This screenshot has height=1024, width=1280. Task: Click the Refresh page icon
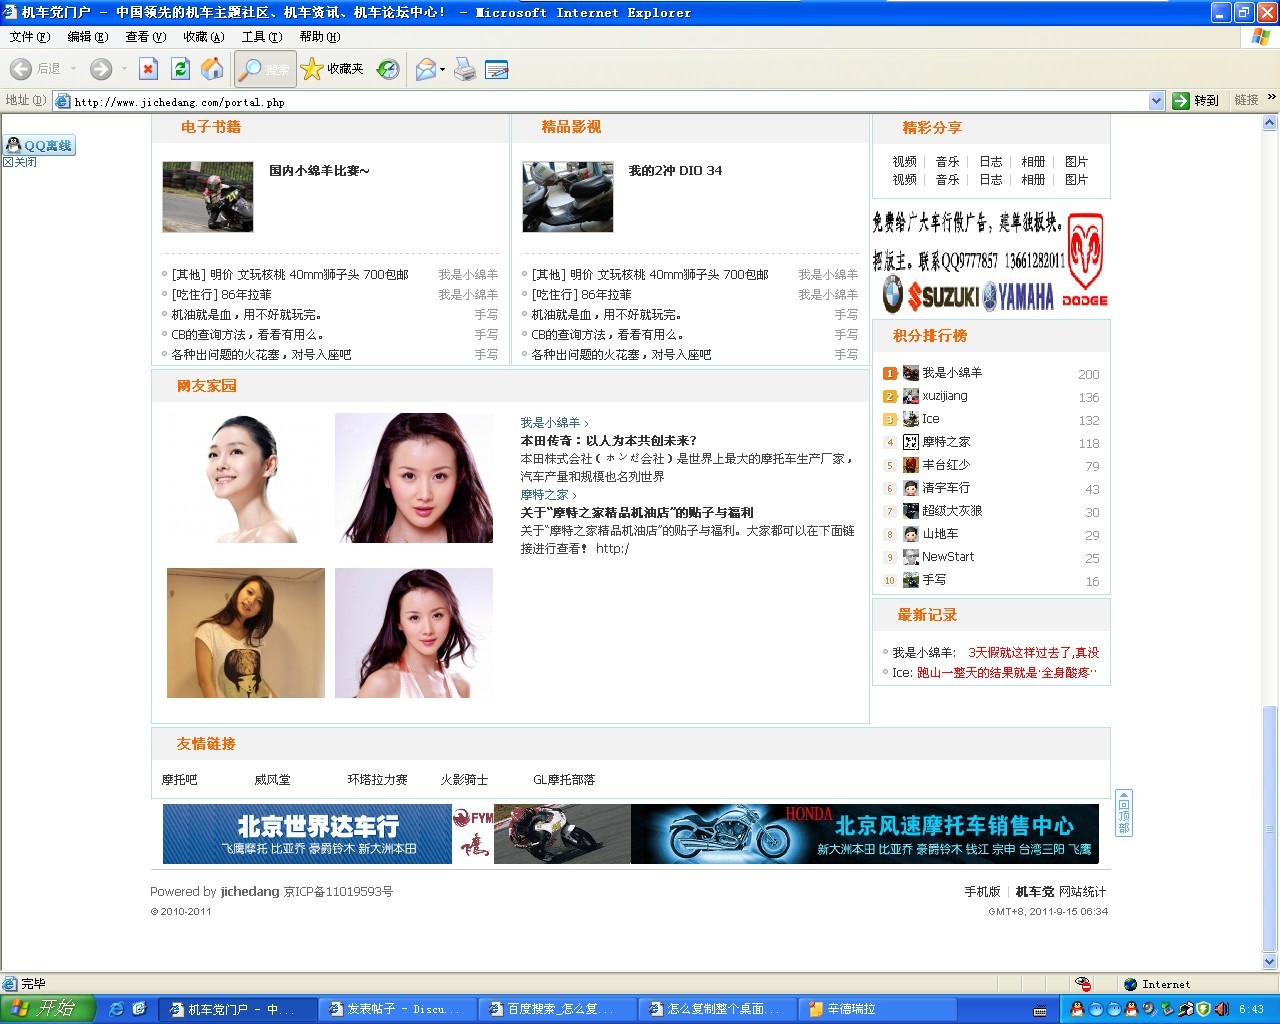click(180, 69)
